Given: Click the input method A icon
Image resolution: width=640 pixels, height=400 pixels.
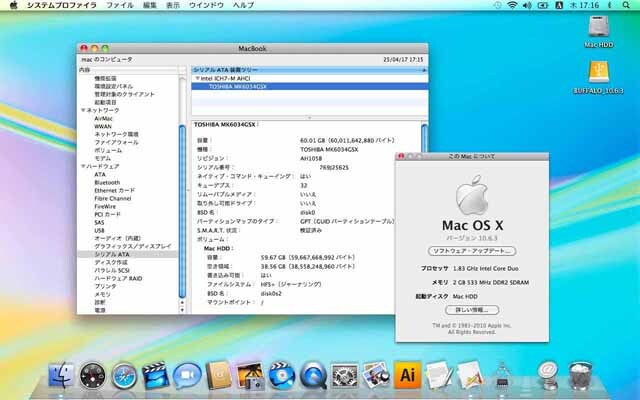Looking at the screenshot, I should 559,5.
